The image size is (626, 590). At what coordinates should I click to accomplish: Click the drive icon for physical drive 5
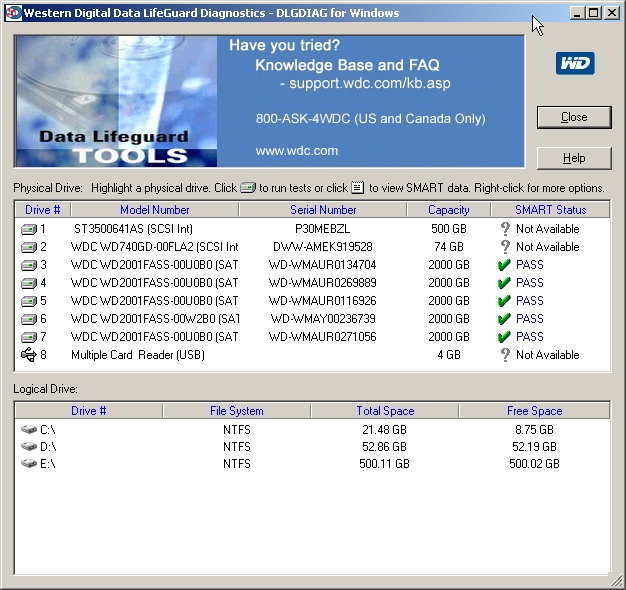tap(29, 301)
